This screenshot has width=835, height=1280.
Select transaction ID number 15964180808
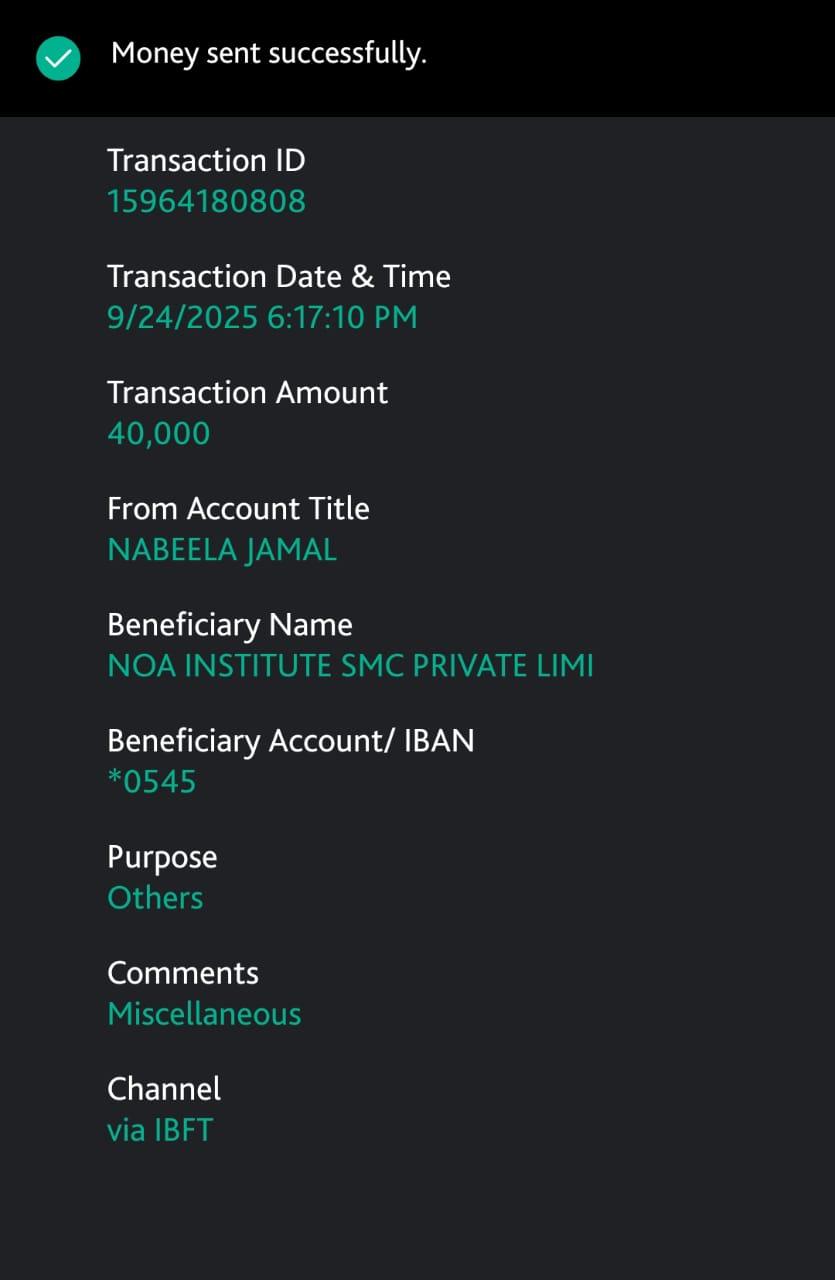206,202
